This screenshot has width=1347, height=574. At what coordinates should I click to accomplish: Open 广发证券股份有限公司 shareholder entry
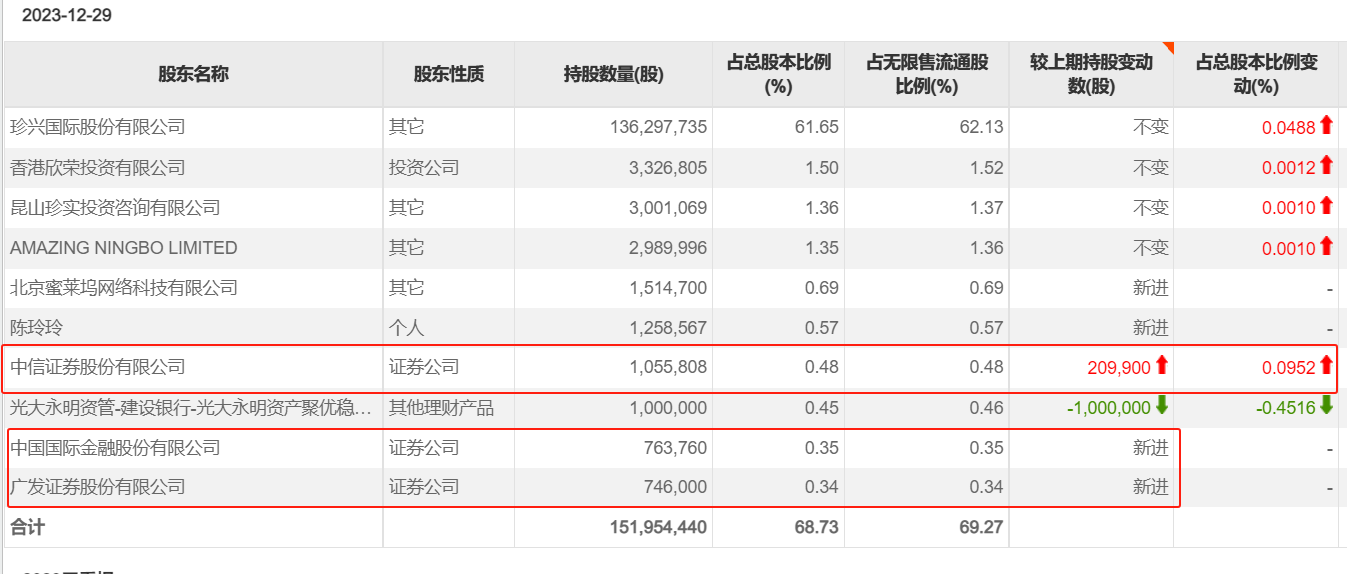pyautogui.click(x=98, y=487)
